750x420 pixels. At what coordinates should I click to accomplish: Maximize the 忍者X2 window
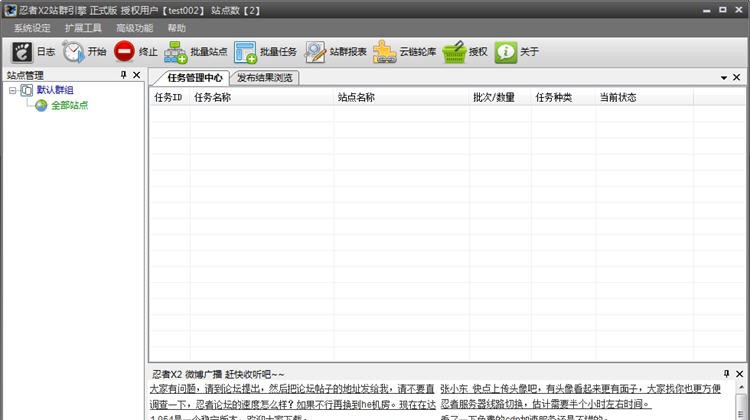tap(723, 10)
